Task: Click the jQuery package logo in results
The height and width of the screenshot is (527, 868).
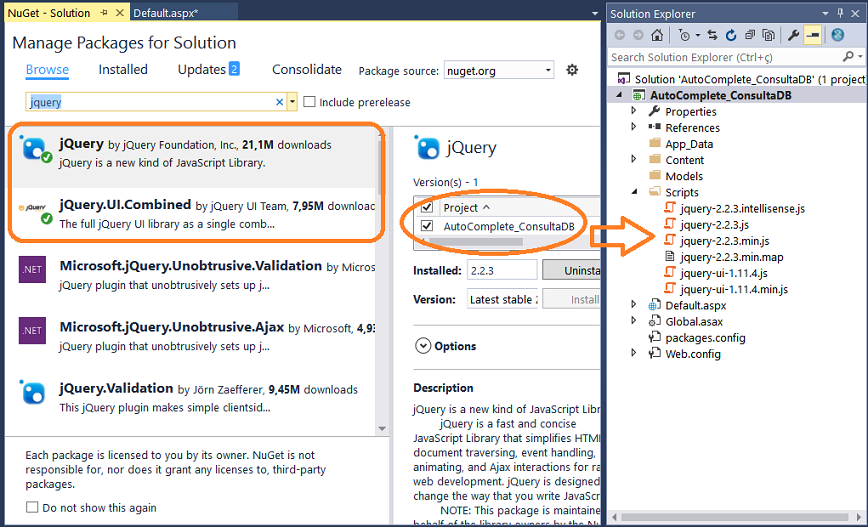Action: tap(36, 148)
